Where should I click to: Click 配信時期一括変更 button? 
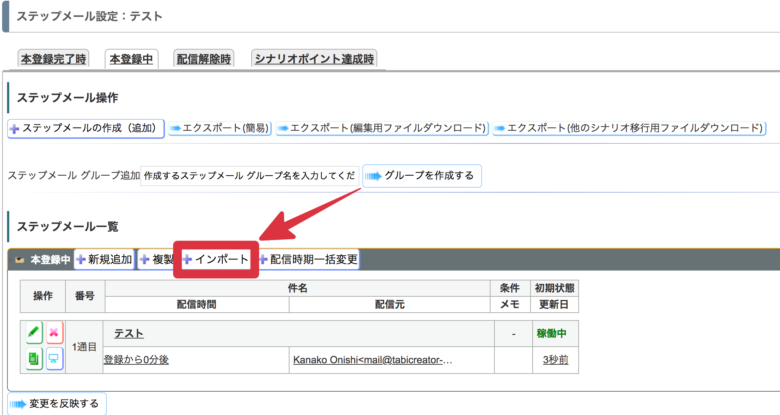pos(308,259)
